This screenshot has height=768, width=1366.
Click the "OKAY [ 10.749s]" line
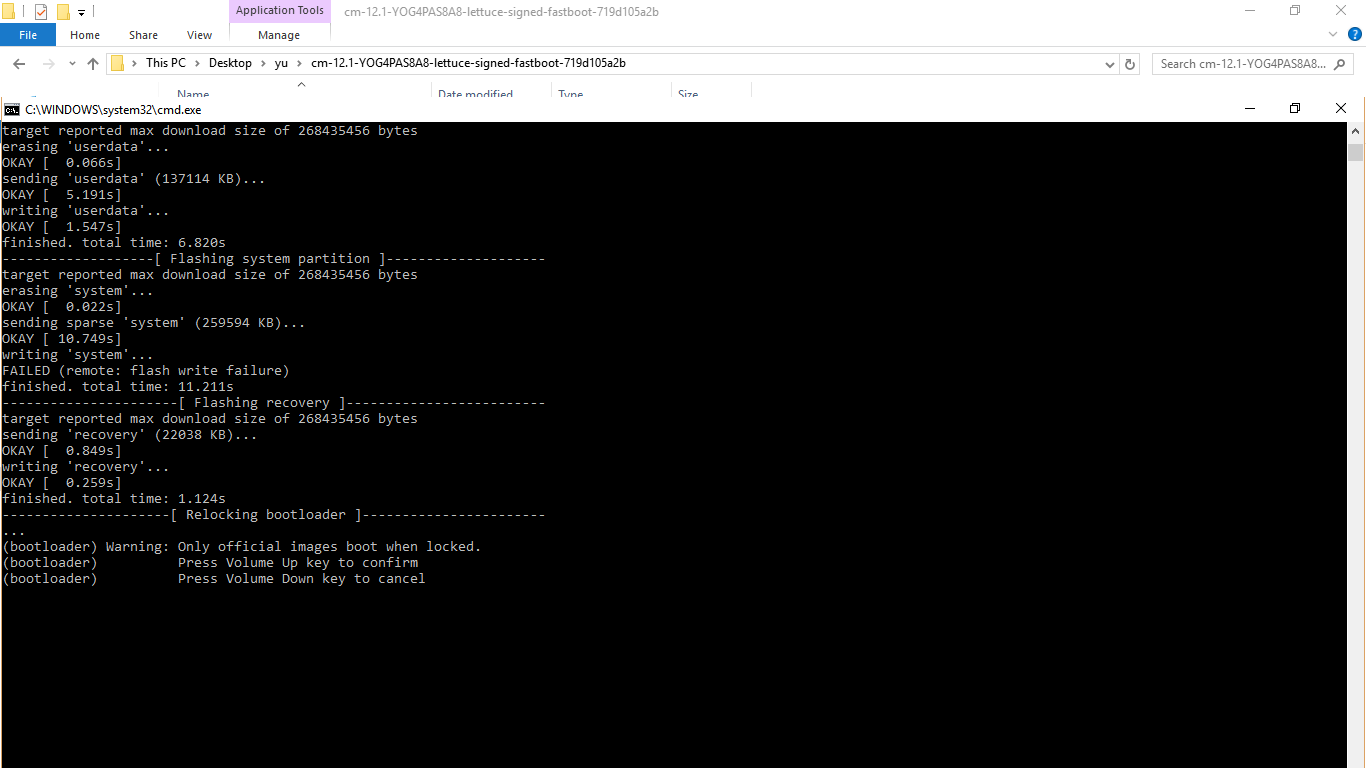point(62,339)
